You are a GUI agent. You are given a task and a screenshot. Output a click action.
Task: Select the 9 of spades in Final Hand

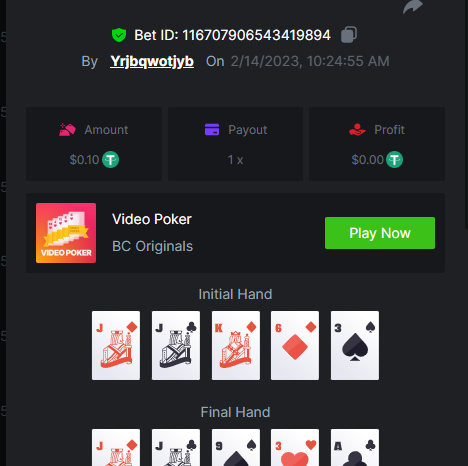[x=236, y=447]
